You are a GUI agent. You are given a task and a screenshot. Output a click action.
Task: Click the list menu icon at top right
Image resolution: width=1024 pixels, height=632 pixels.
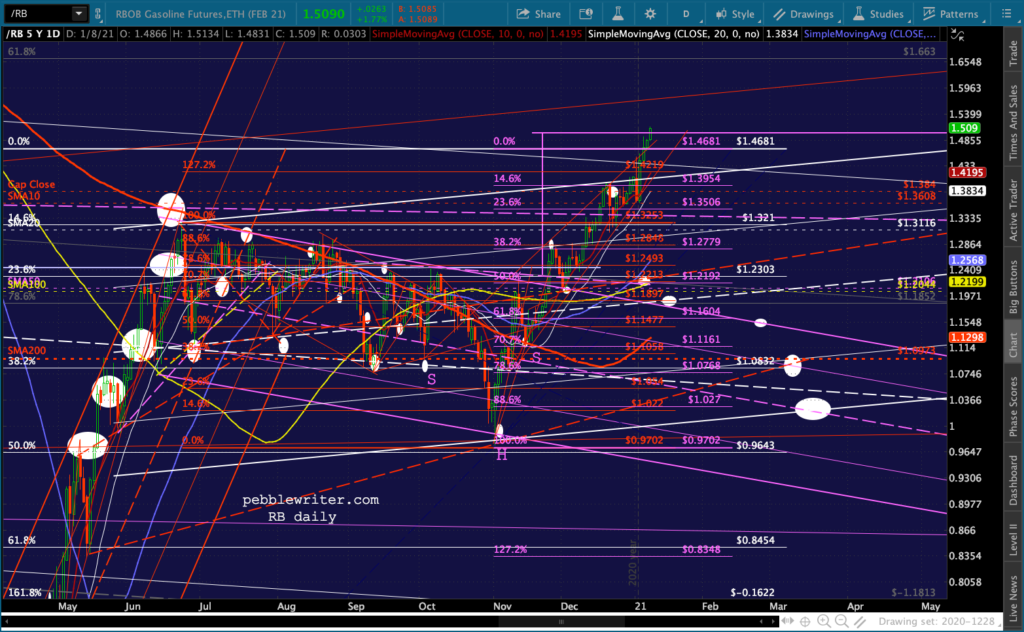pos(1006,14)
